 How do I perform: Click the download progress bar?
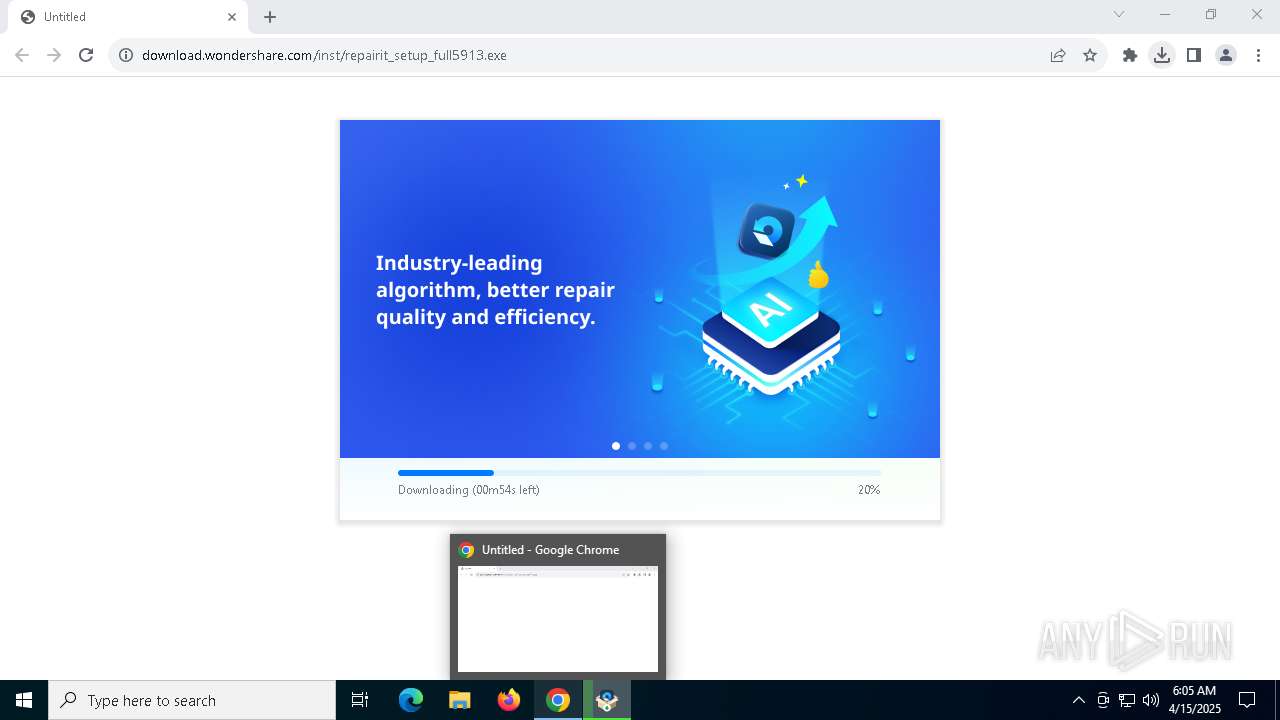[639, 473]
